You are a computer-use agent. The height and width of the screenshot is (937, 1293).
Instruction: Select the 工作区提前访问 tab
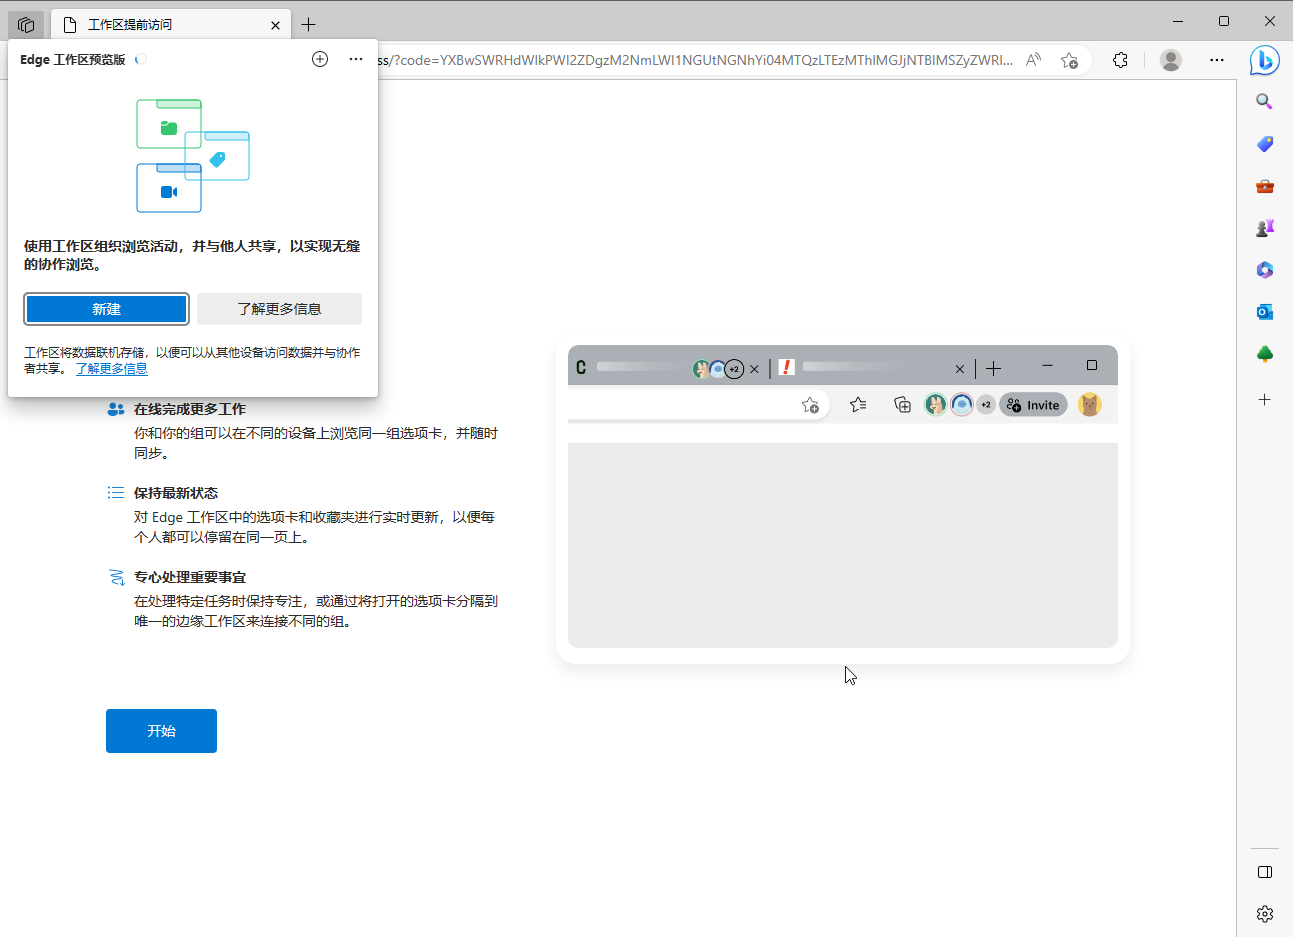(160, 24)
